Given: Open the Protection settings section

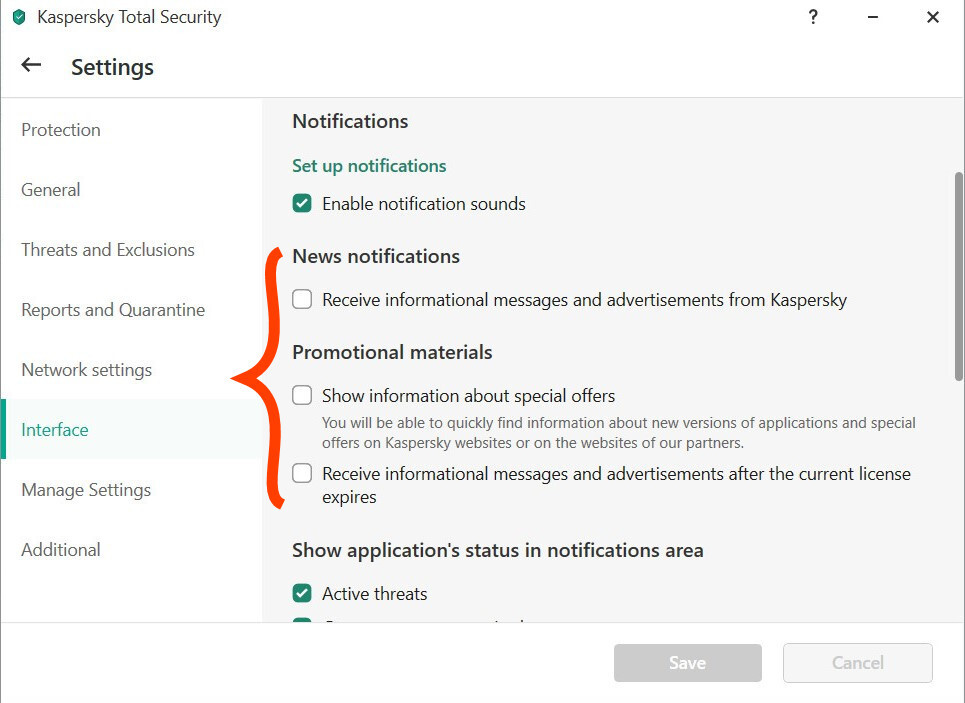Looking at the screenshot, I should tap(61, 130).
